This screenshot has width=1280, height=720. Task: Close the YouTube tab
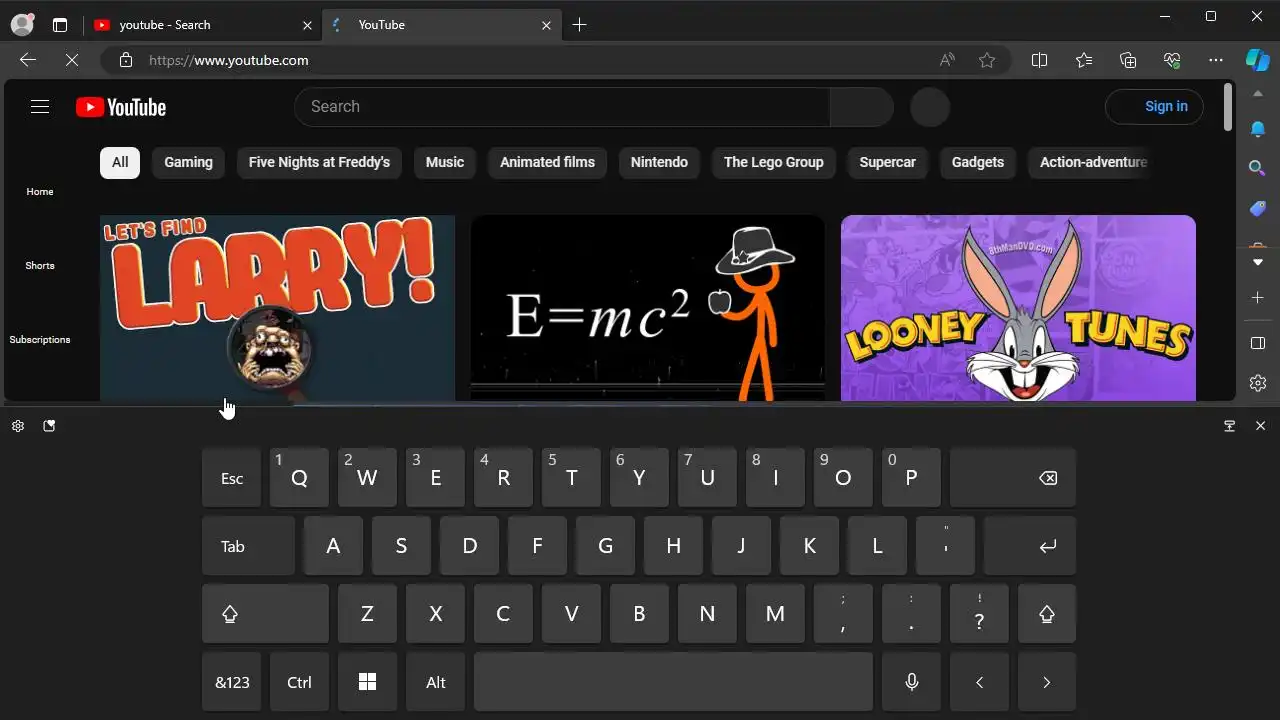[546, 25]
